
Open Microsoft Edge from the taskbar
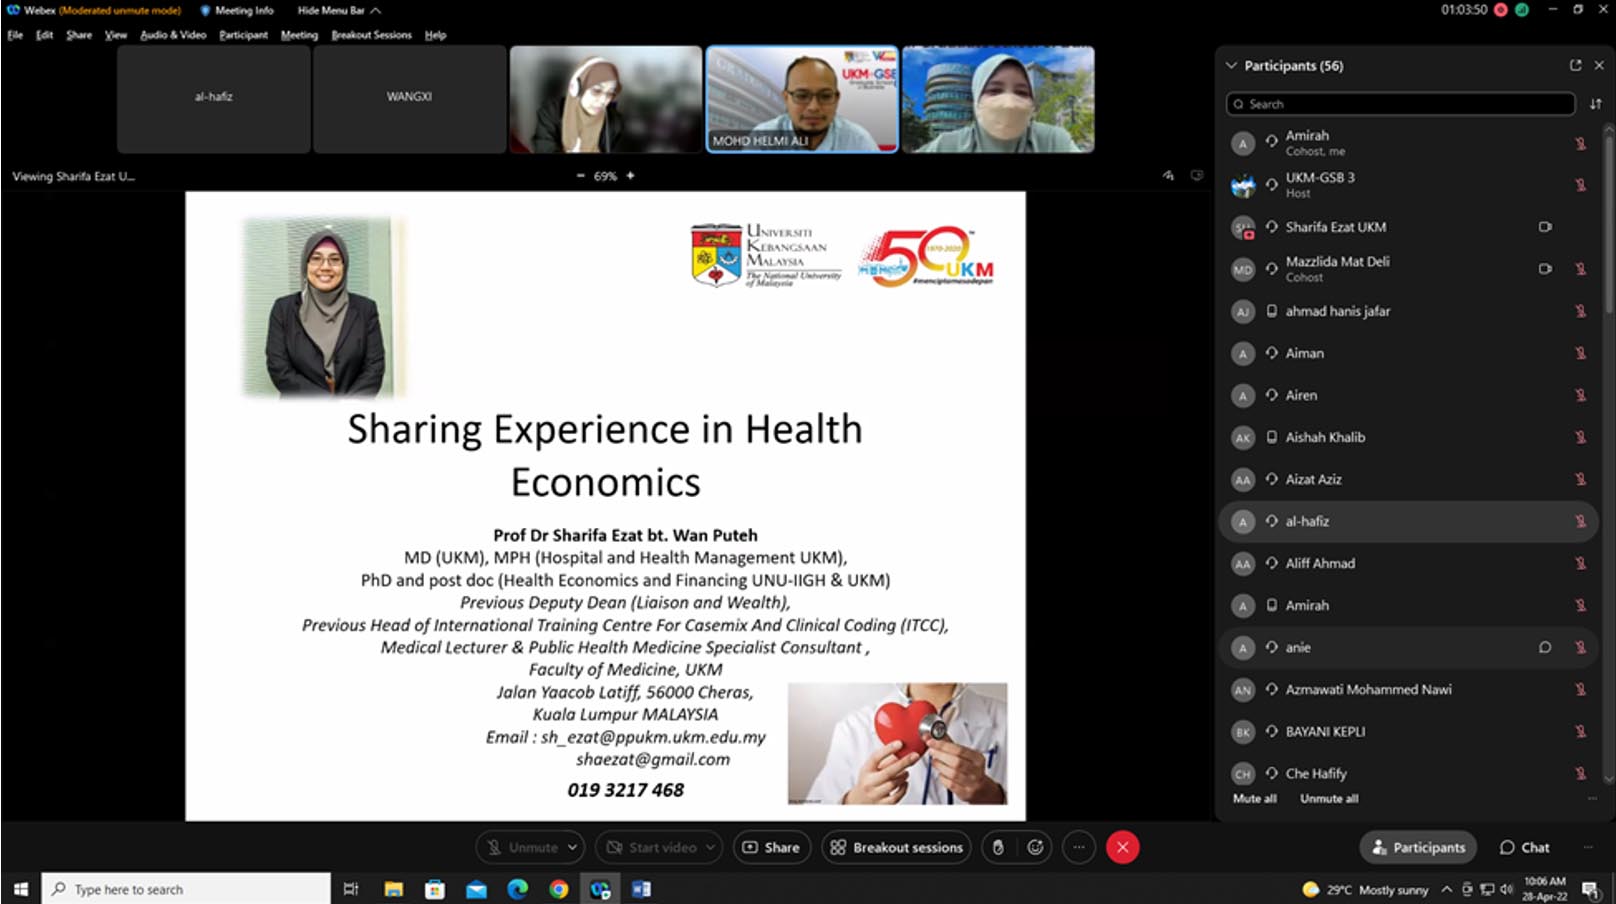[517, 889]
